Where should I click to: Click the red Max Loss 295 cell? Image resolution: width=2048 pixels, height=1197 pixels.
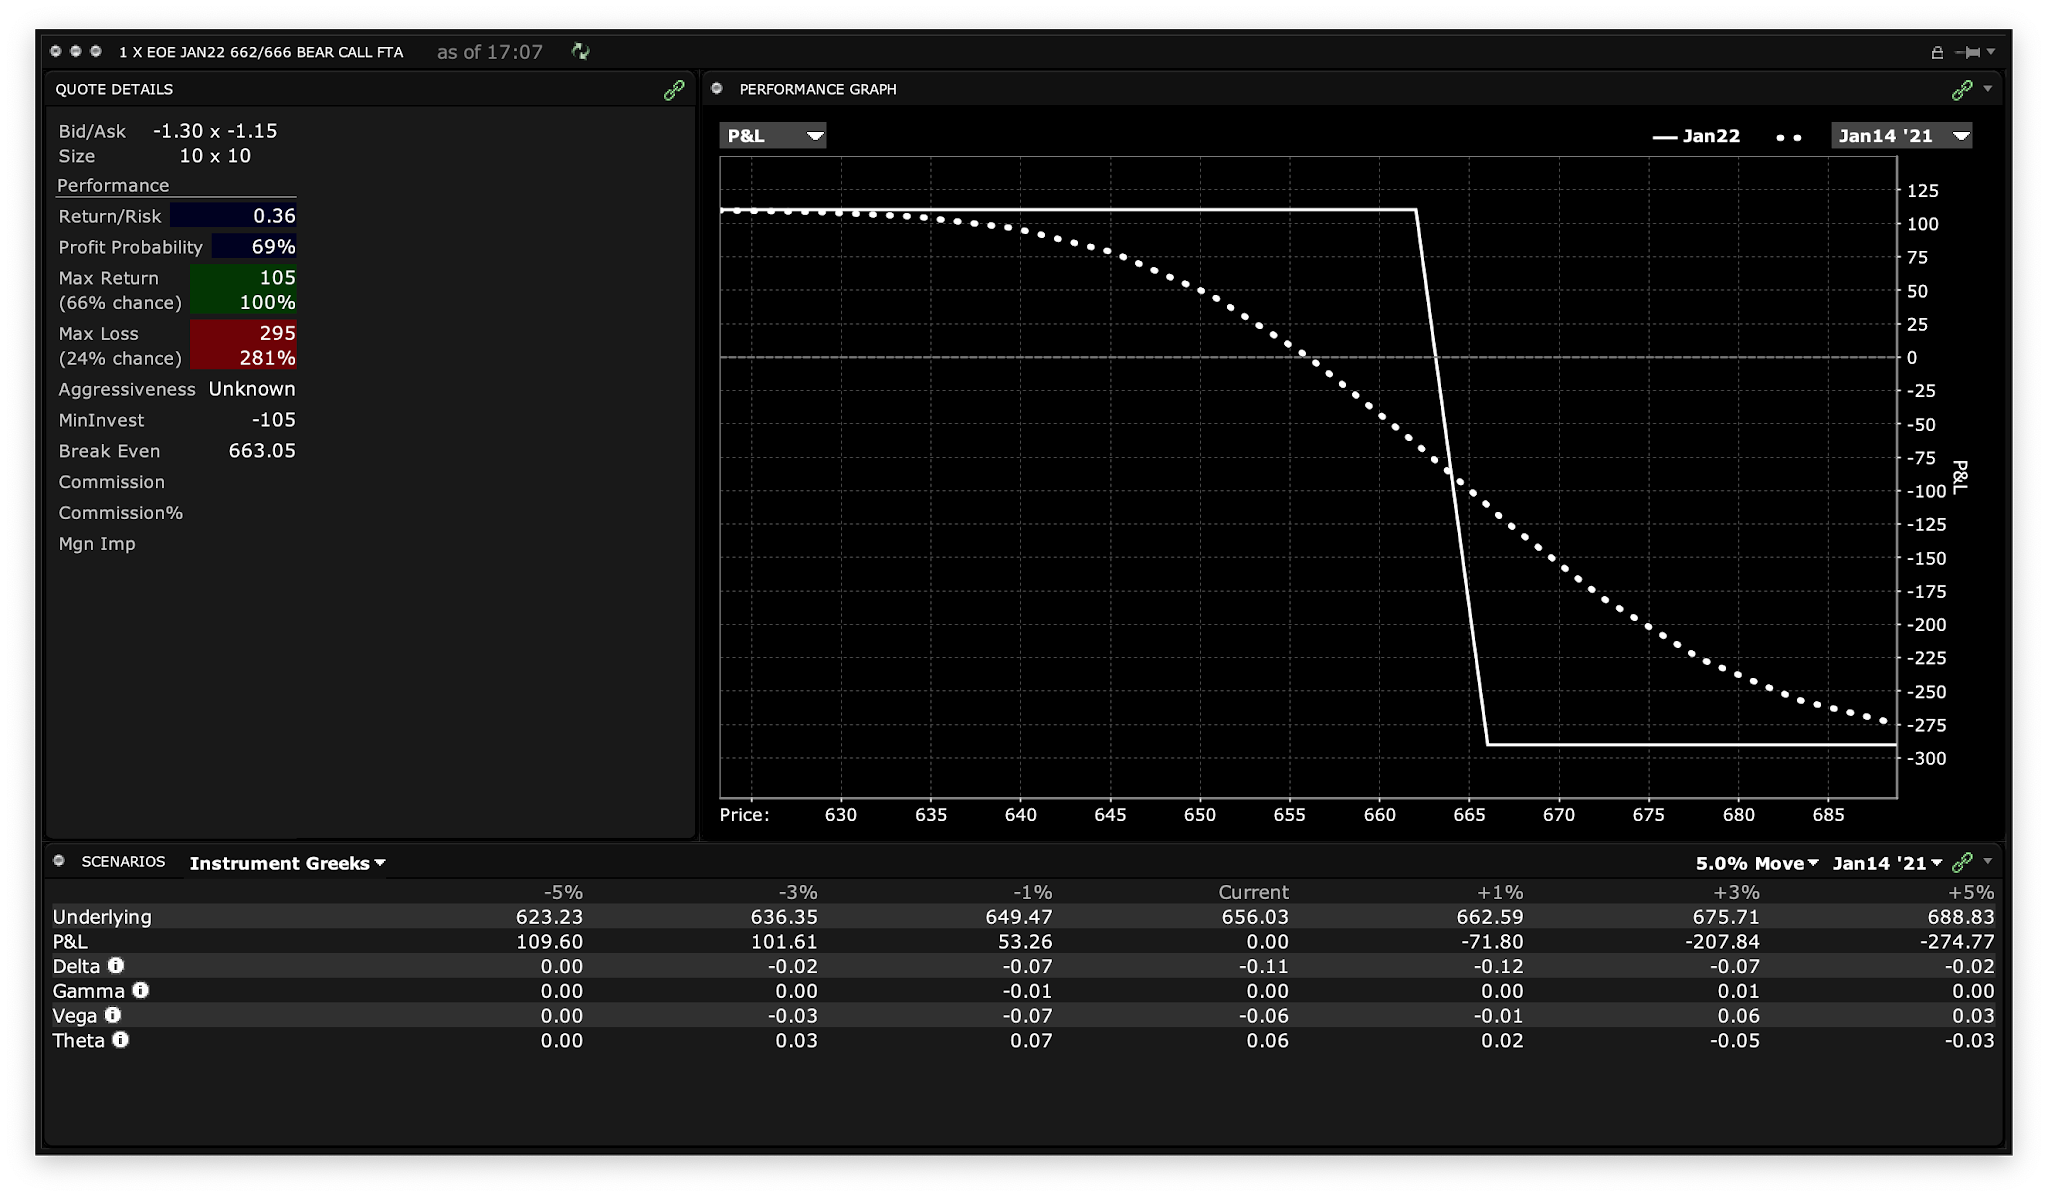[x=243, y=333]
